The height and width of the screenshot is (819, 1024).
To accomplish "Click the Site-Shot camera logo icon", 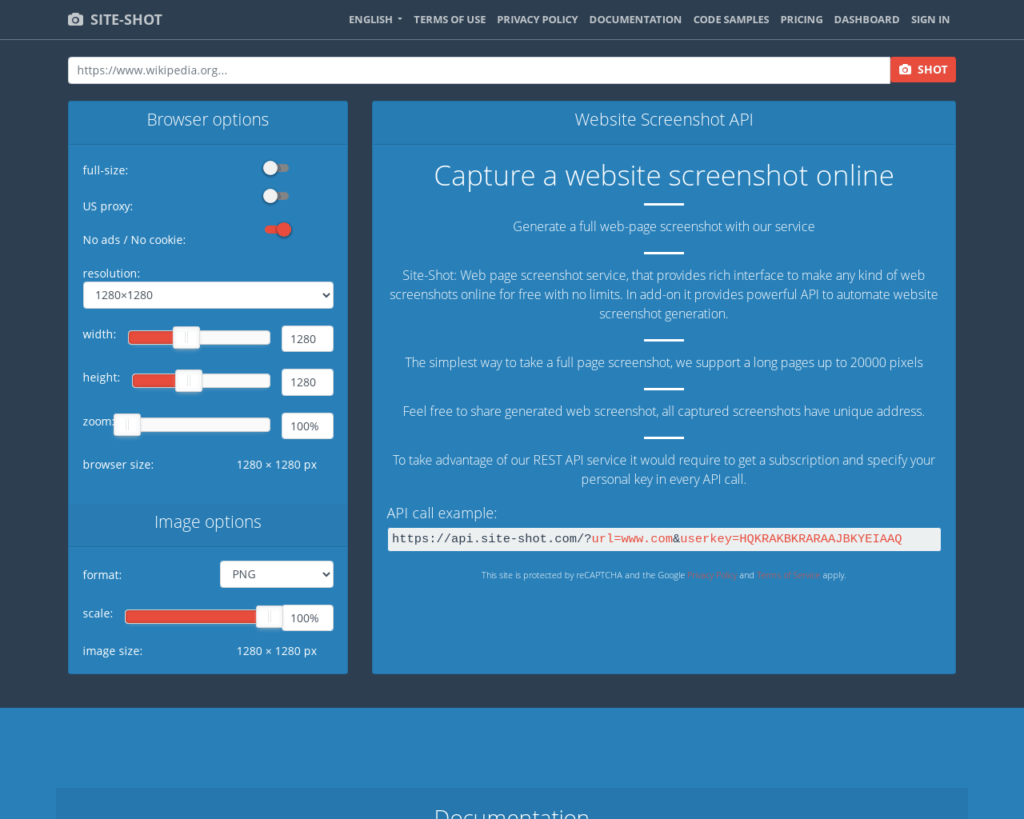I will (76, 19).
